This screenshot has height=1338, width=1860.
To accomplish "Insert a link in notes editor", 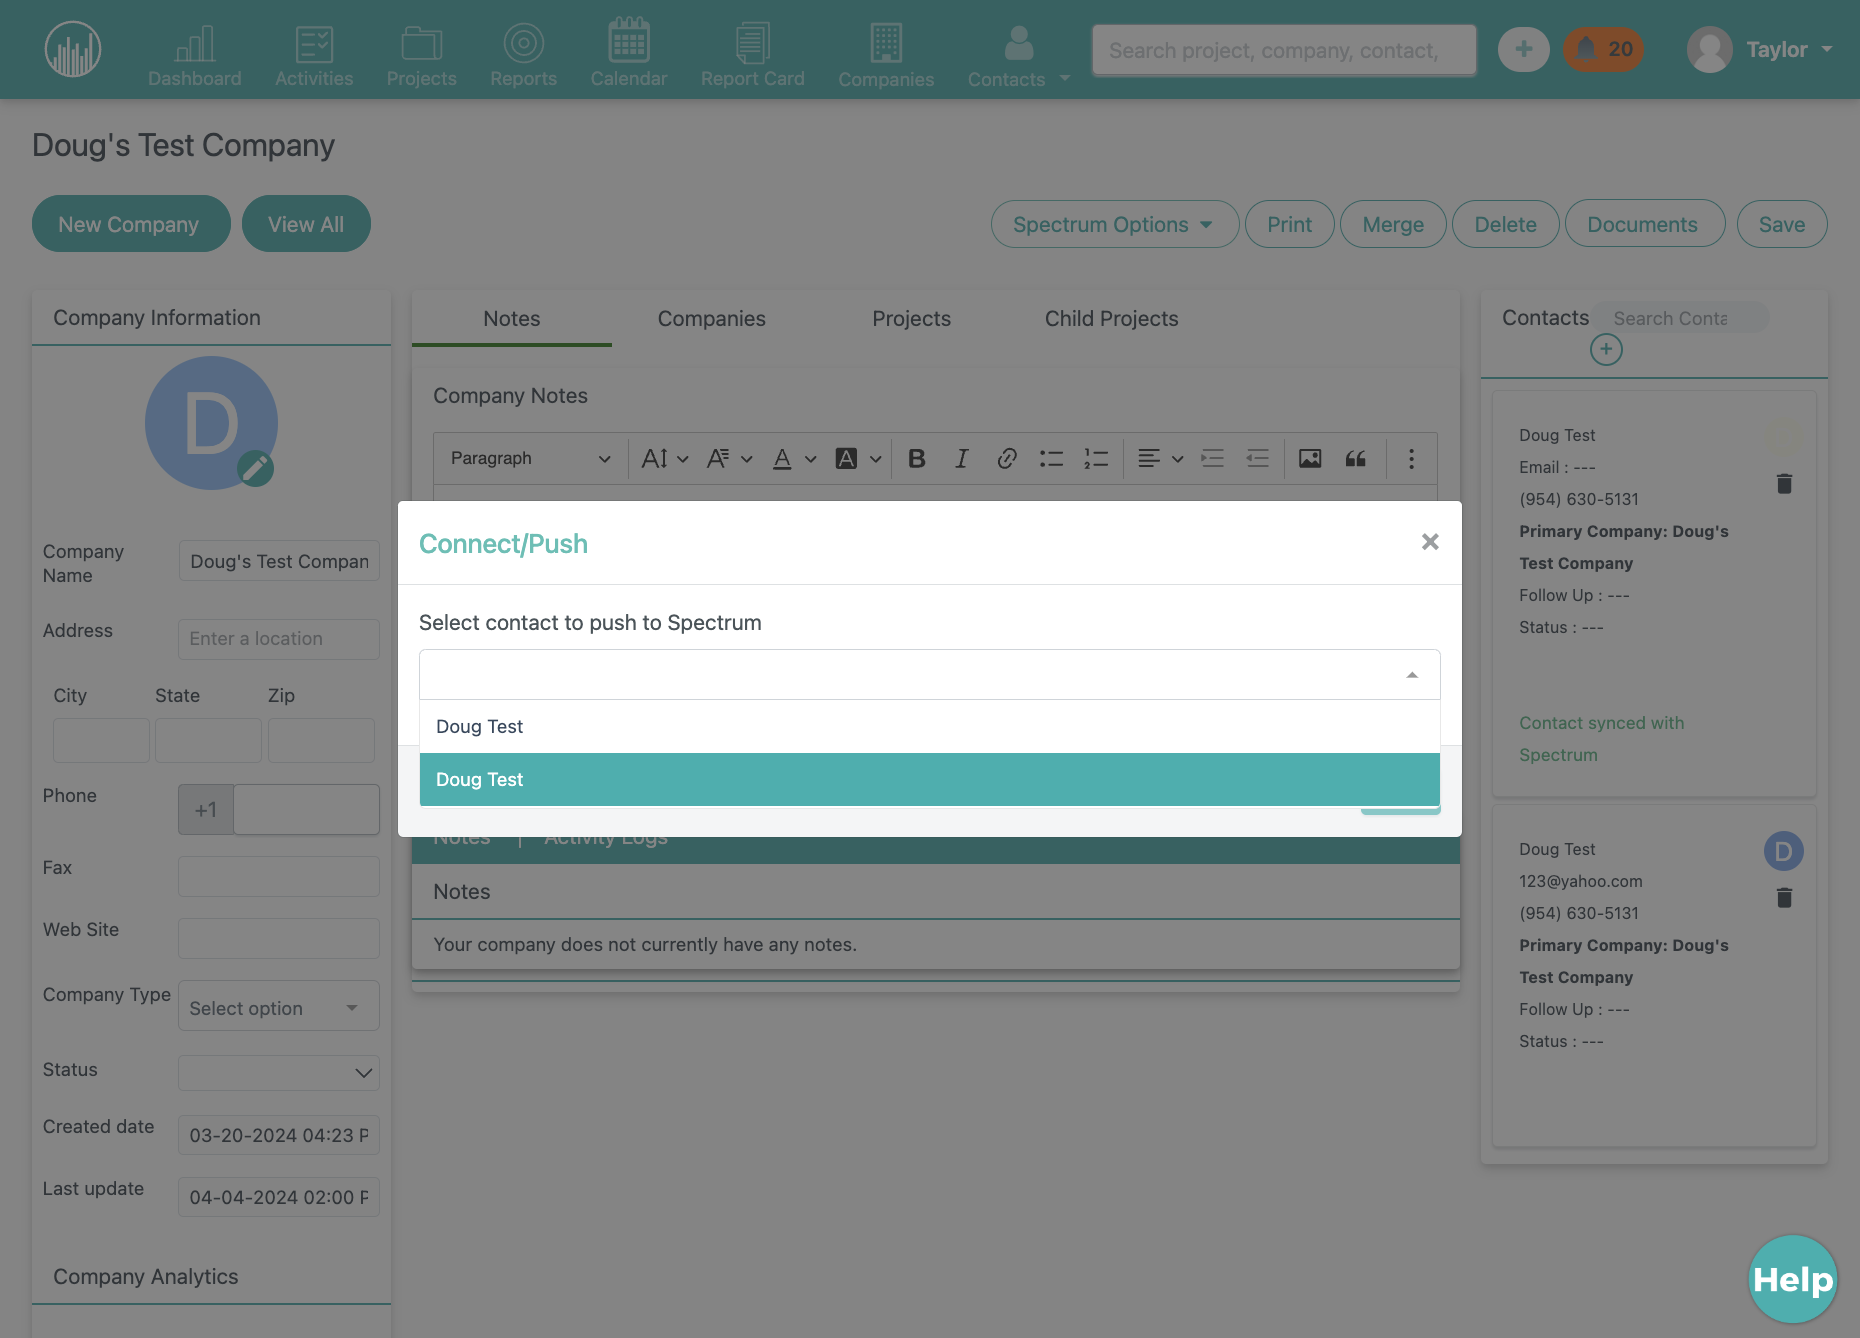I will click(x=1006, y=458).
